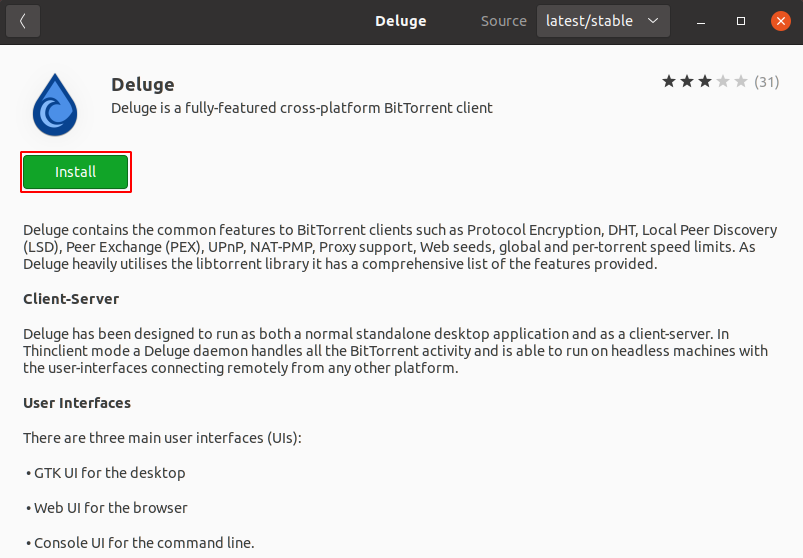Click the 'Deluge' title in the header bar

400,21
